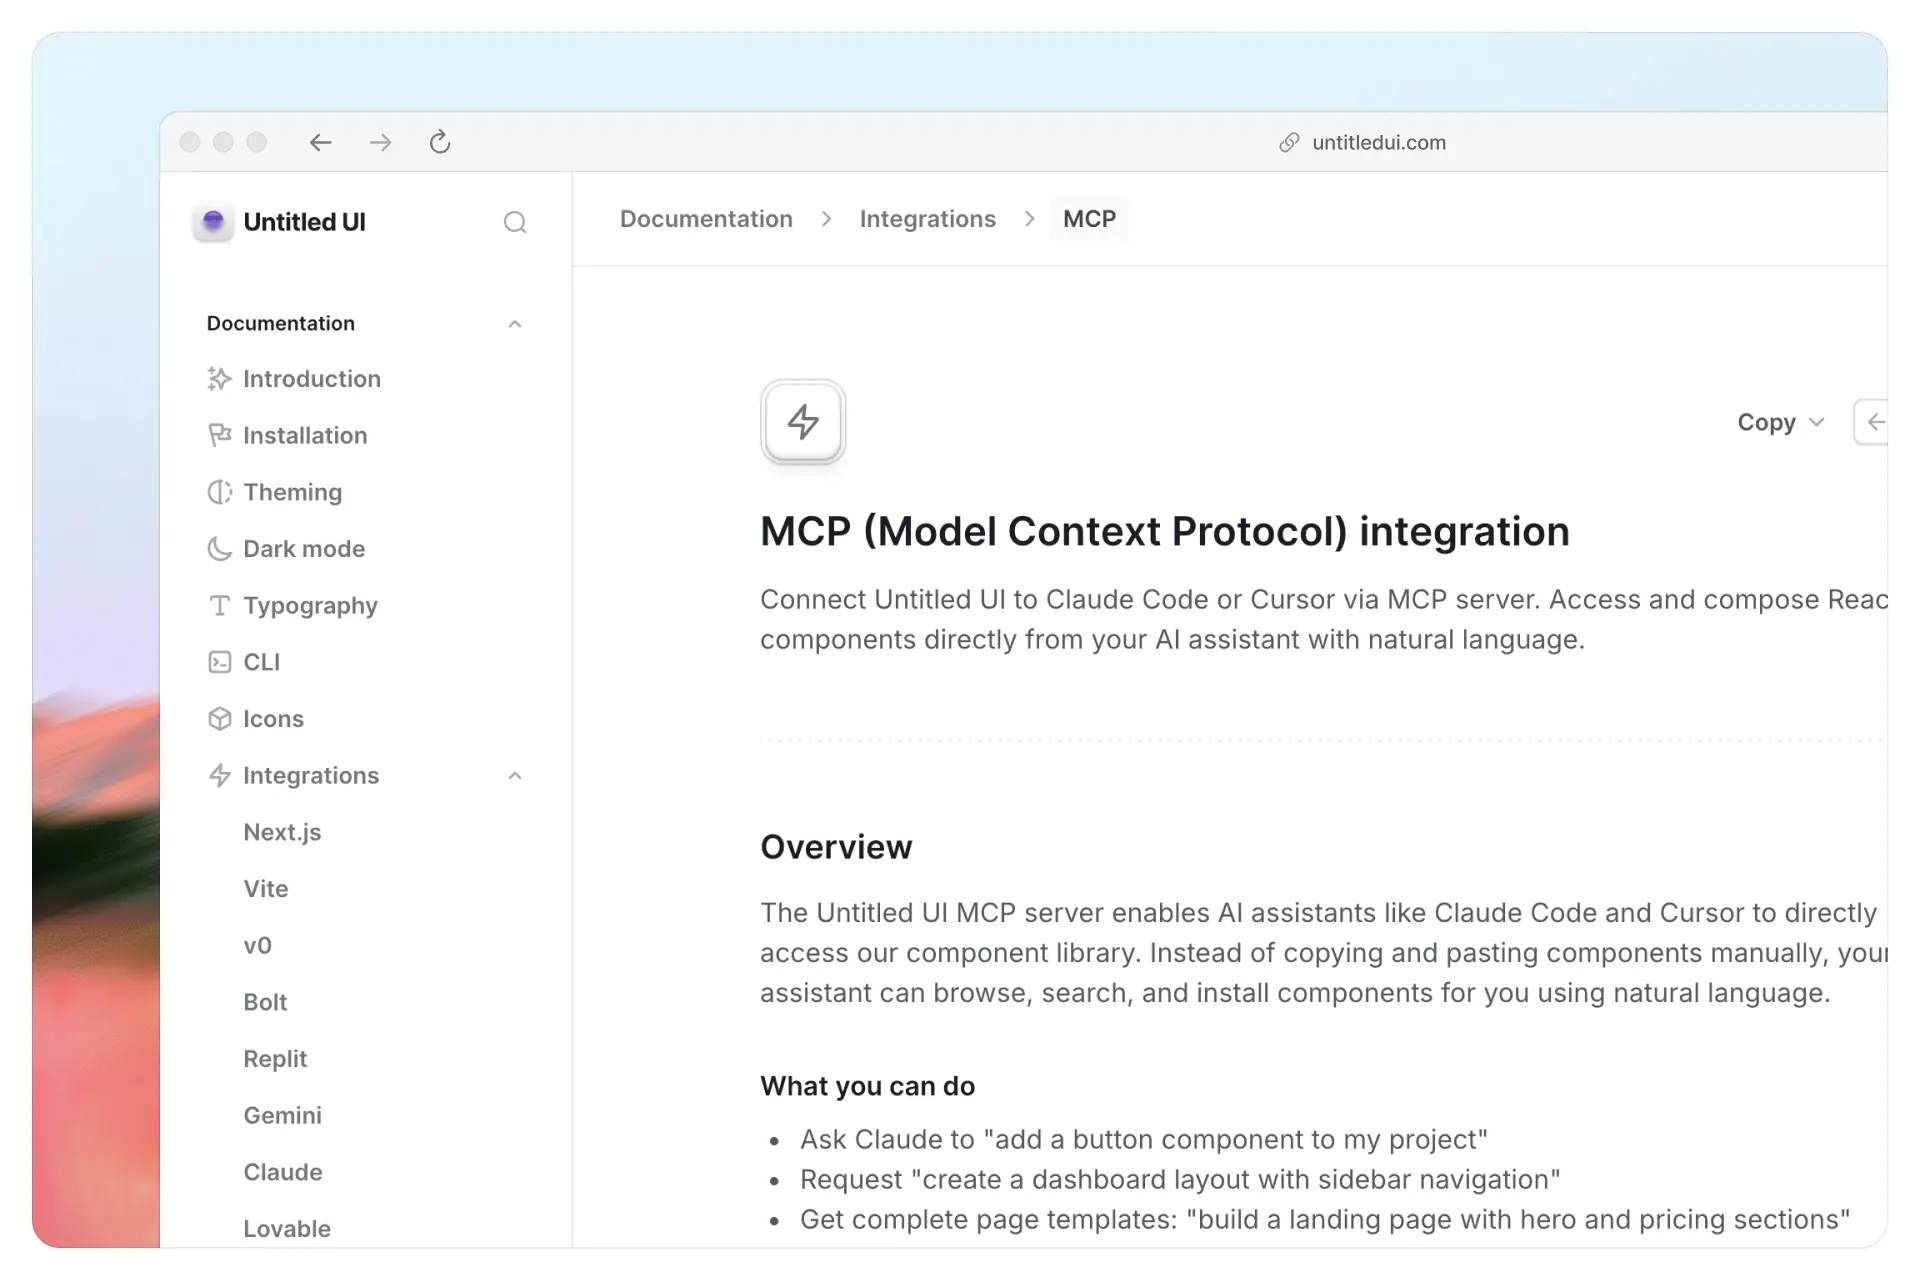Viewport: 1920px width, 1280px height.
Task: Go to the Next.js integration docs
Action: click(283, 832)
